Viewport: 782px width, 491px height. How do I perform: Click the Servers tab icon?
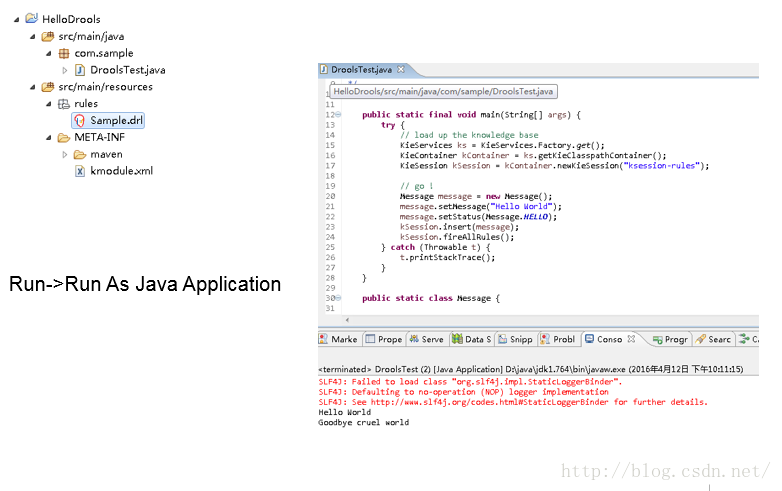pyautogui.click(x=414, y=339)
